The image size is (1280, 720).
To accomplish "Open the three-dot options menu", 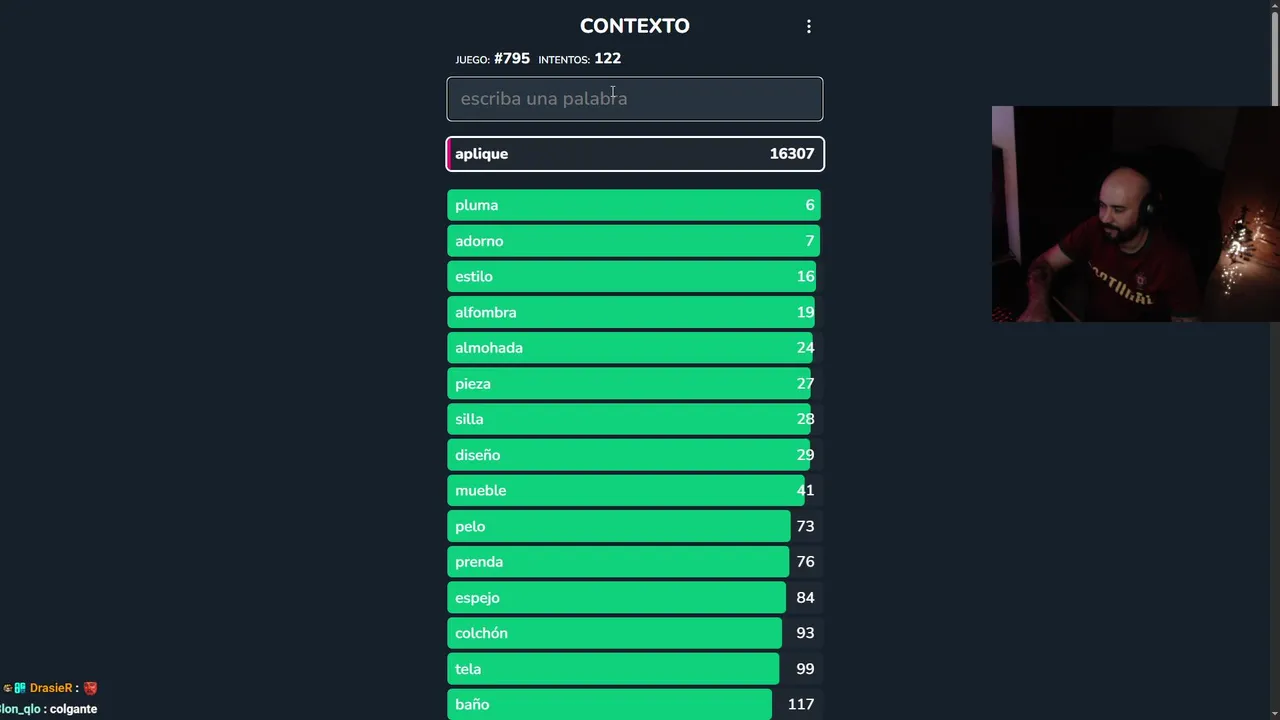I will (809, 27).
